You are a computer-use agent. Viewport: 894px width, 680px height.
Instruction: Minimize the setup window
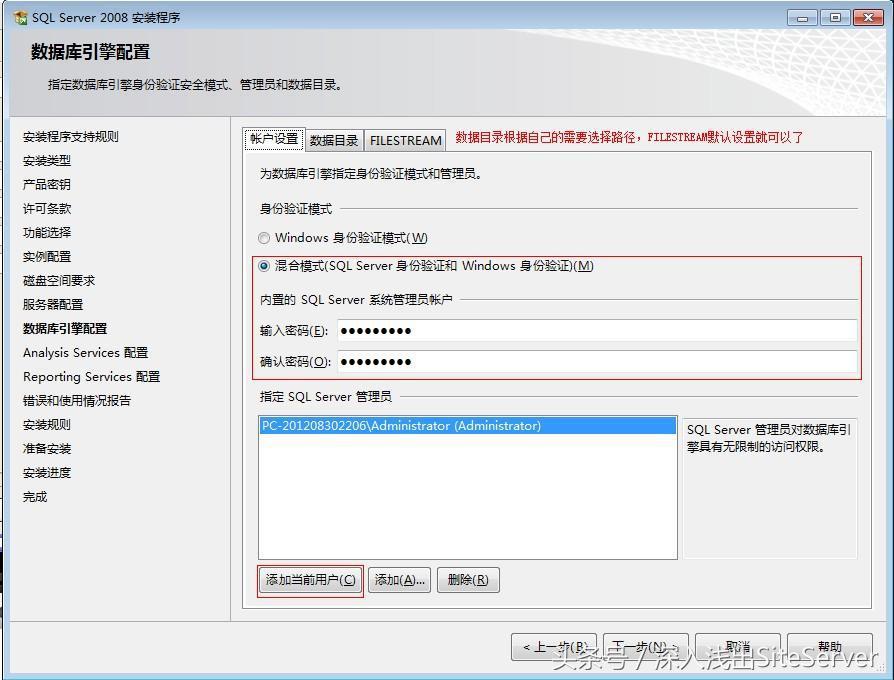tap(802, 18)
